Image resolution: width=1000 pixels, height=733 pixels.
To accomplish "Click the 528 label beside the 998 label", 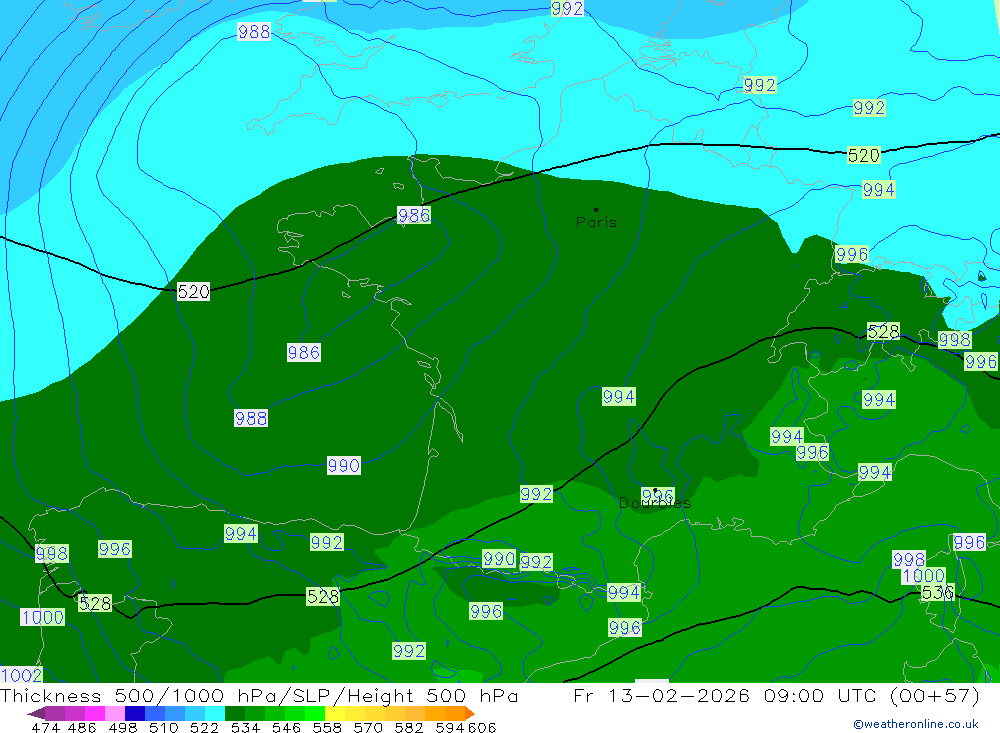I will point(883,331).
